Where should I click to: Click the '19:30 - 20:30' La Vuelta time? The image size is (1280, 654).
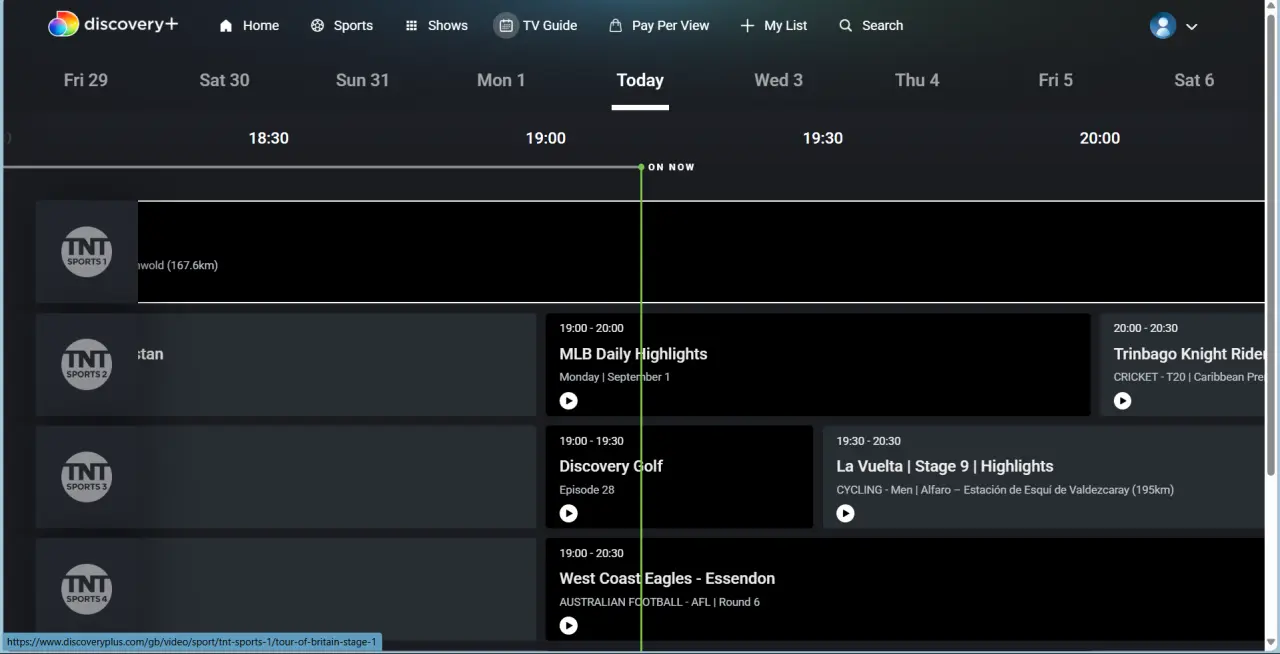click(x=868, y=441)
